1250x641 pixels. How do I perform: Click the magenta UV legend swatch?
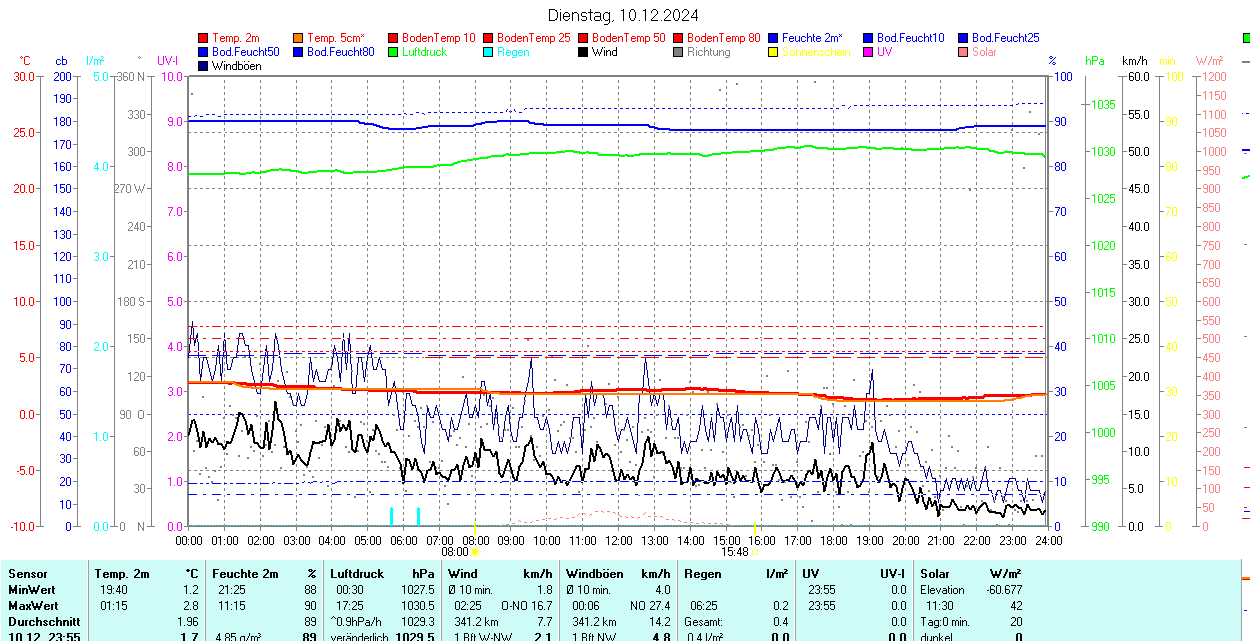point(869,52)
